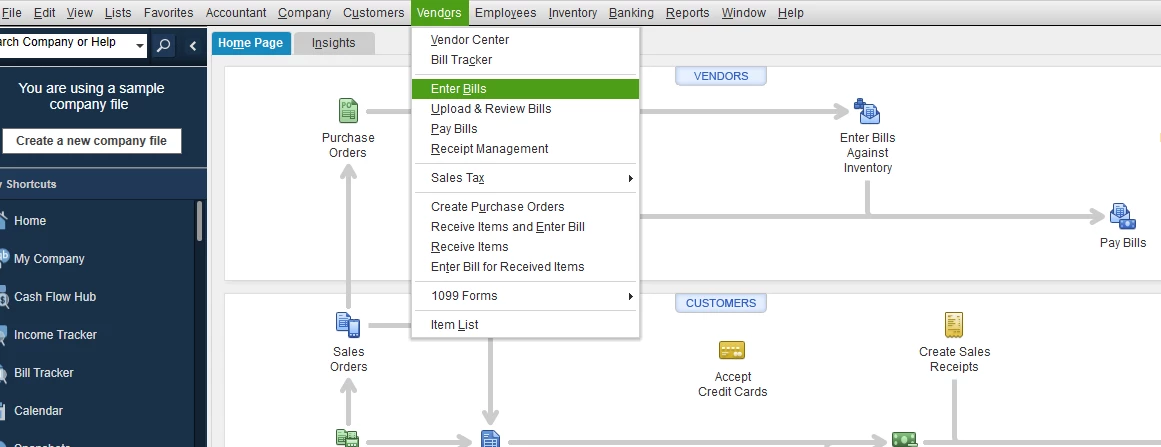Image resolution: width=1161 pixels, height=447 pixels.
Task: Choose Vendor Center menu item
Action: tap(525, 40)
